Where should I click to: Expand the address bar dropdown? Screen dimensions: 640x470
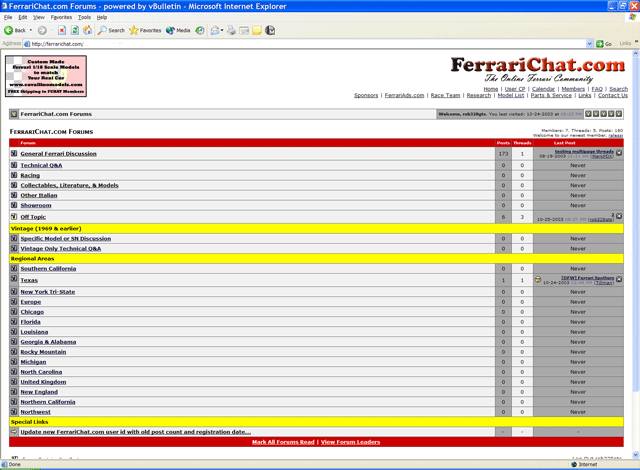pyautogui.click(x=589, y=44)
